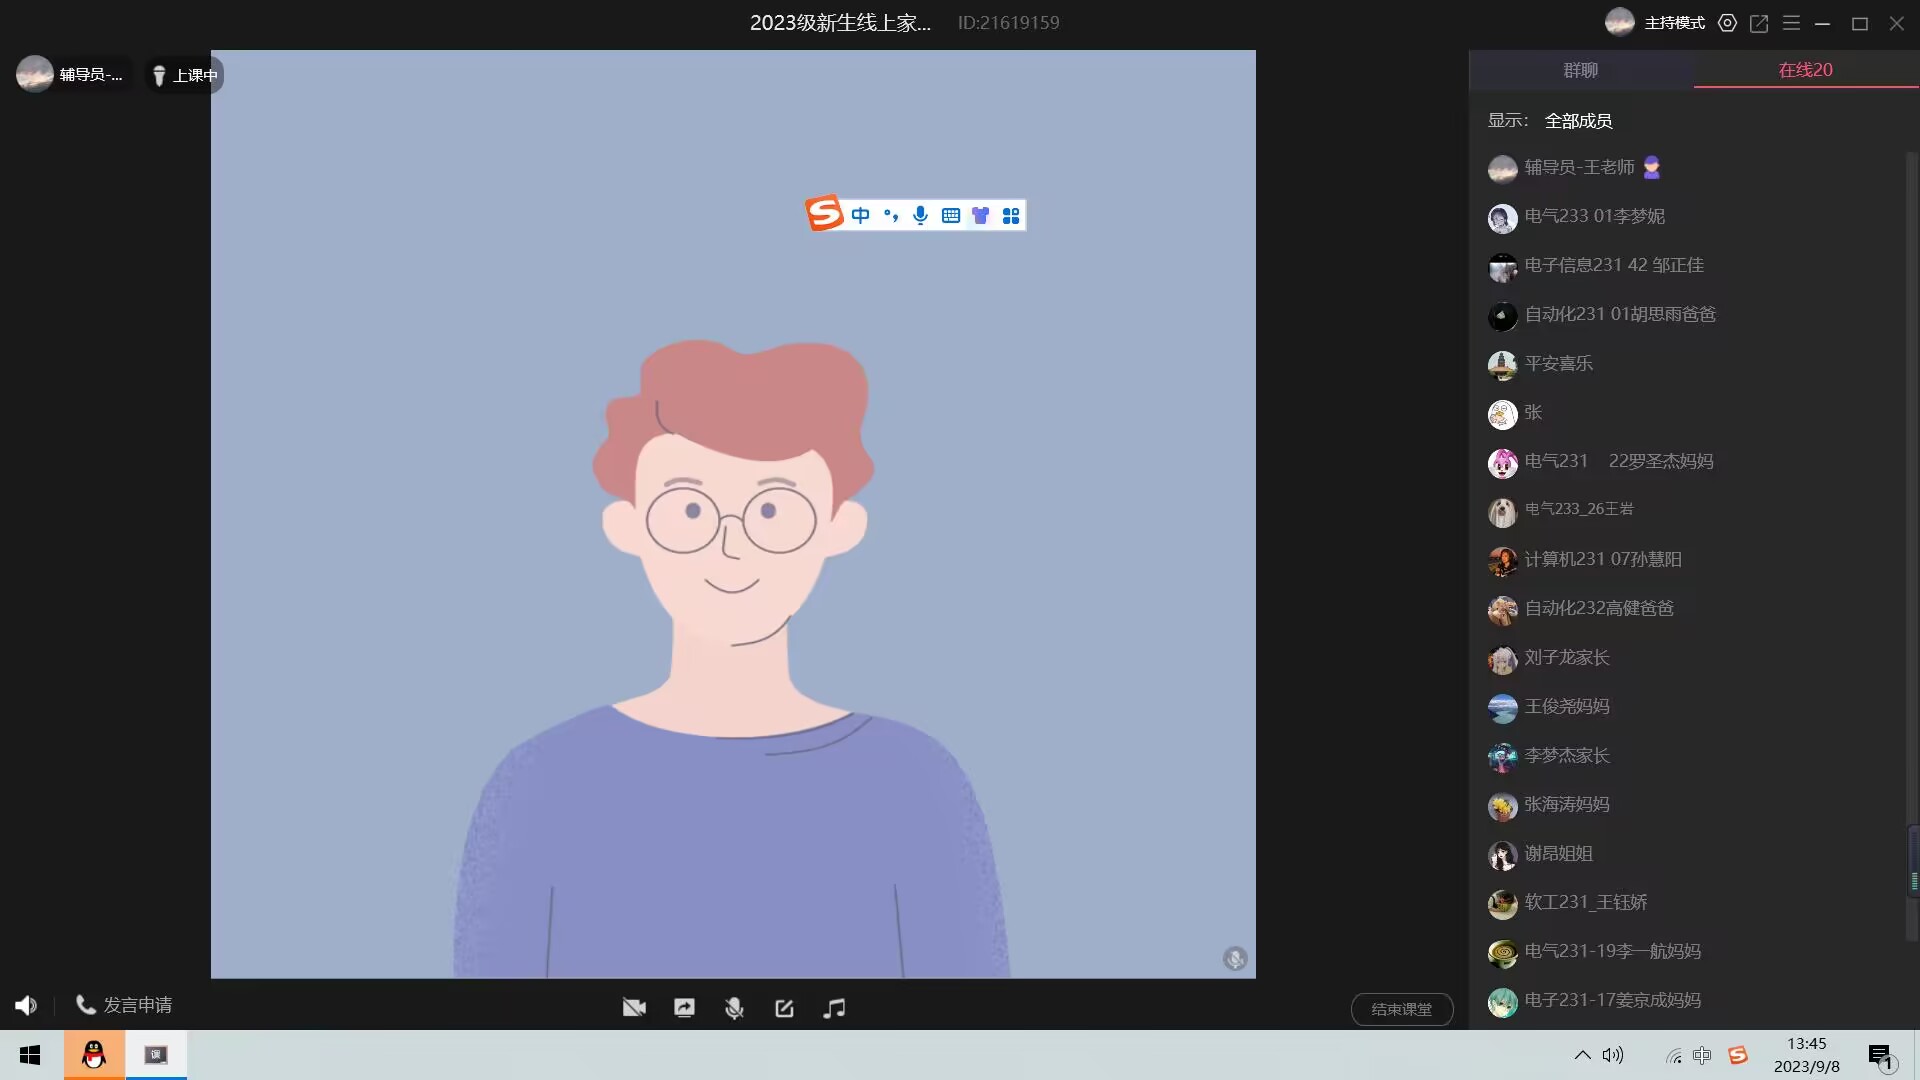The image size is (1920, 1080).
Task: End class with 结束课堂 button
Action: coord(1401,1009)
